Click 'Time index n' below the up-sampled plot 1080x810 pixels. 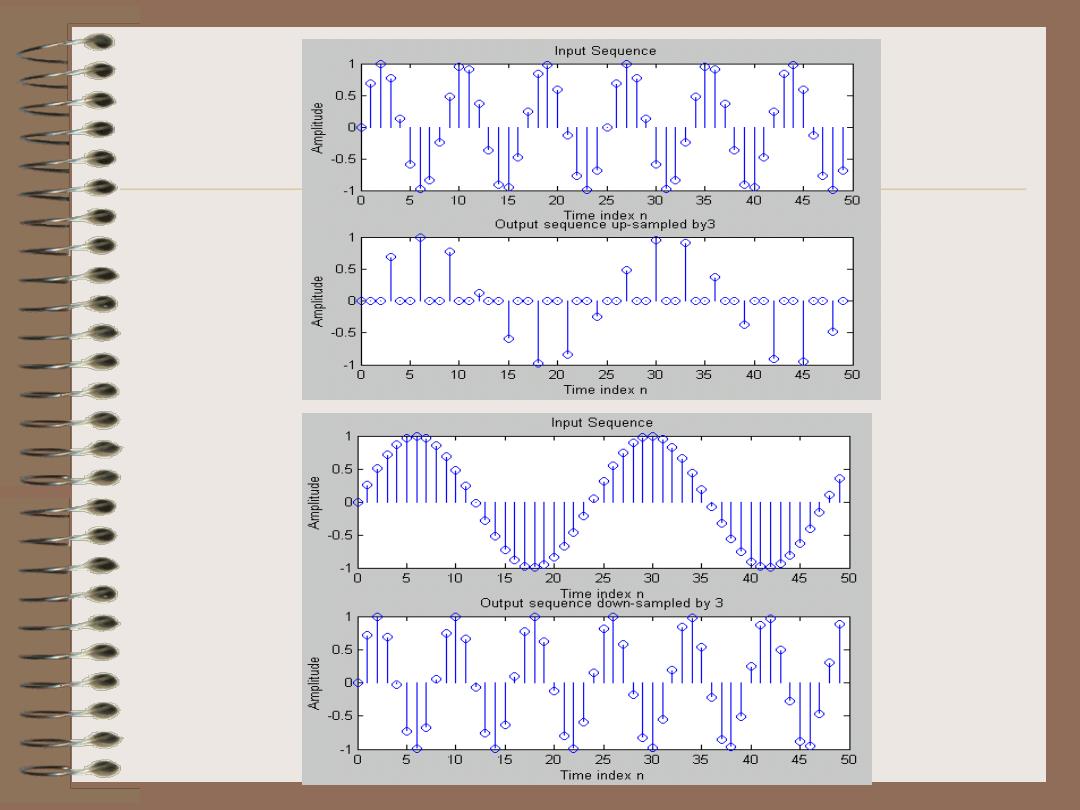605,390
